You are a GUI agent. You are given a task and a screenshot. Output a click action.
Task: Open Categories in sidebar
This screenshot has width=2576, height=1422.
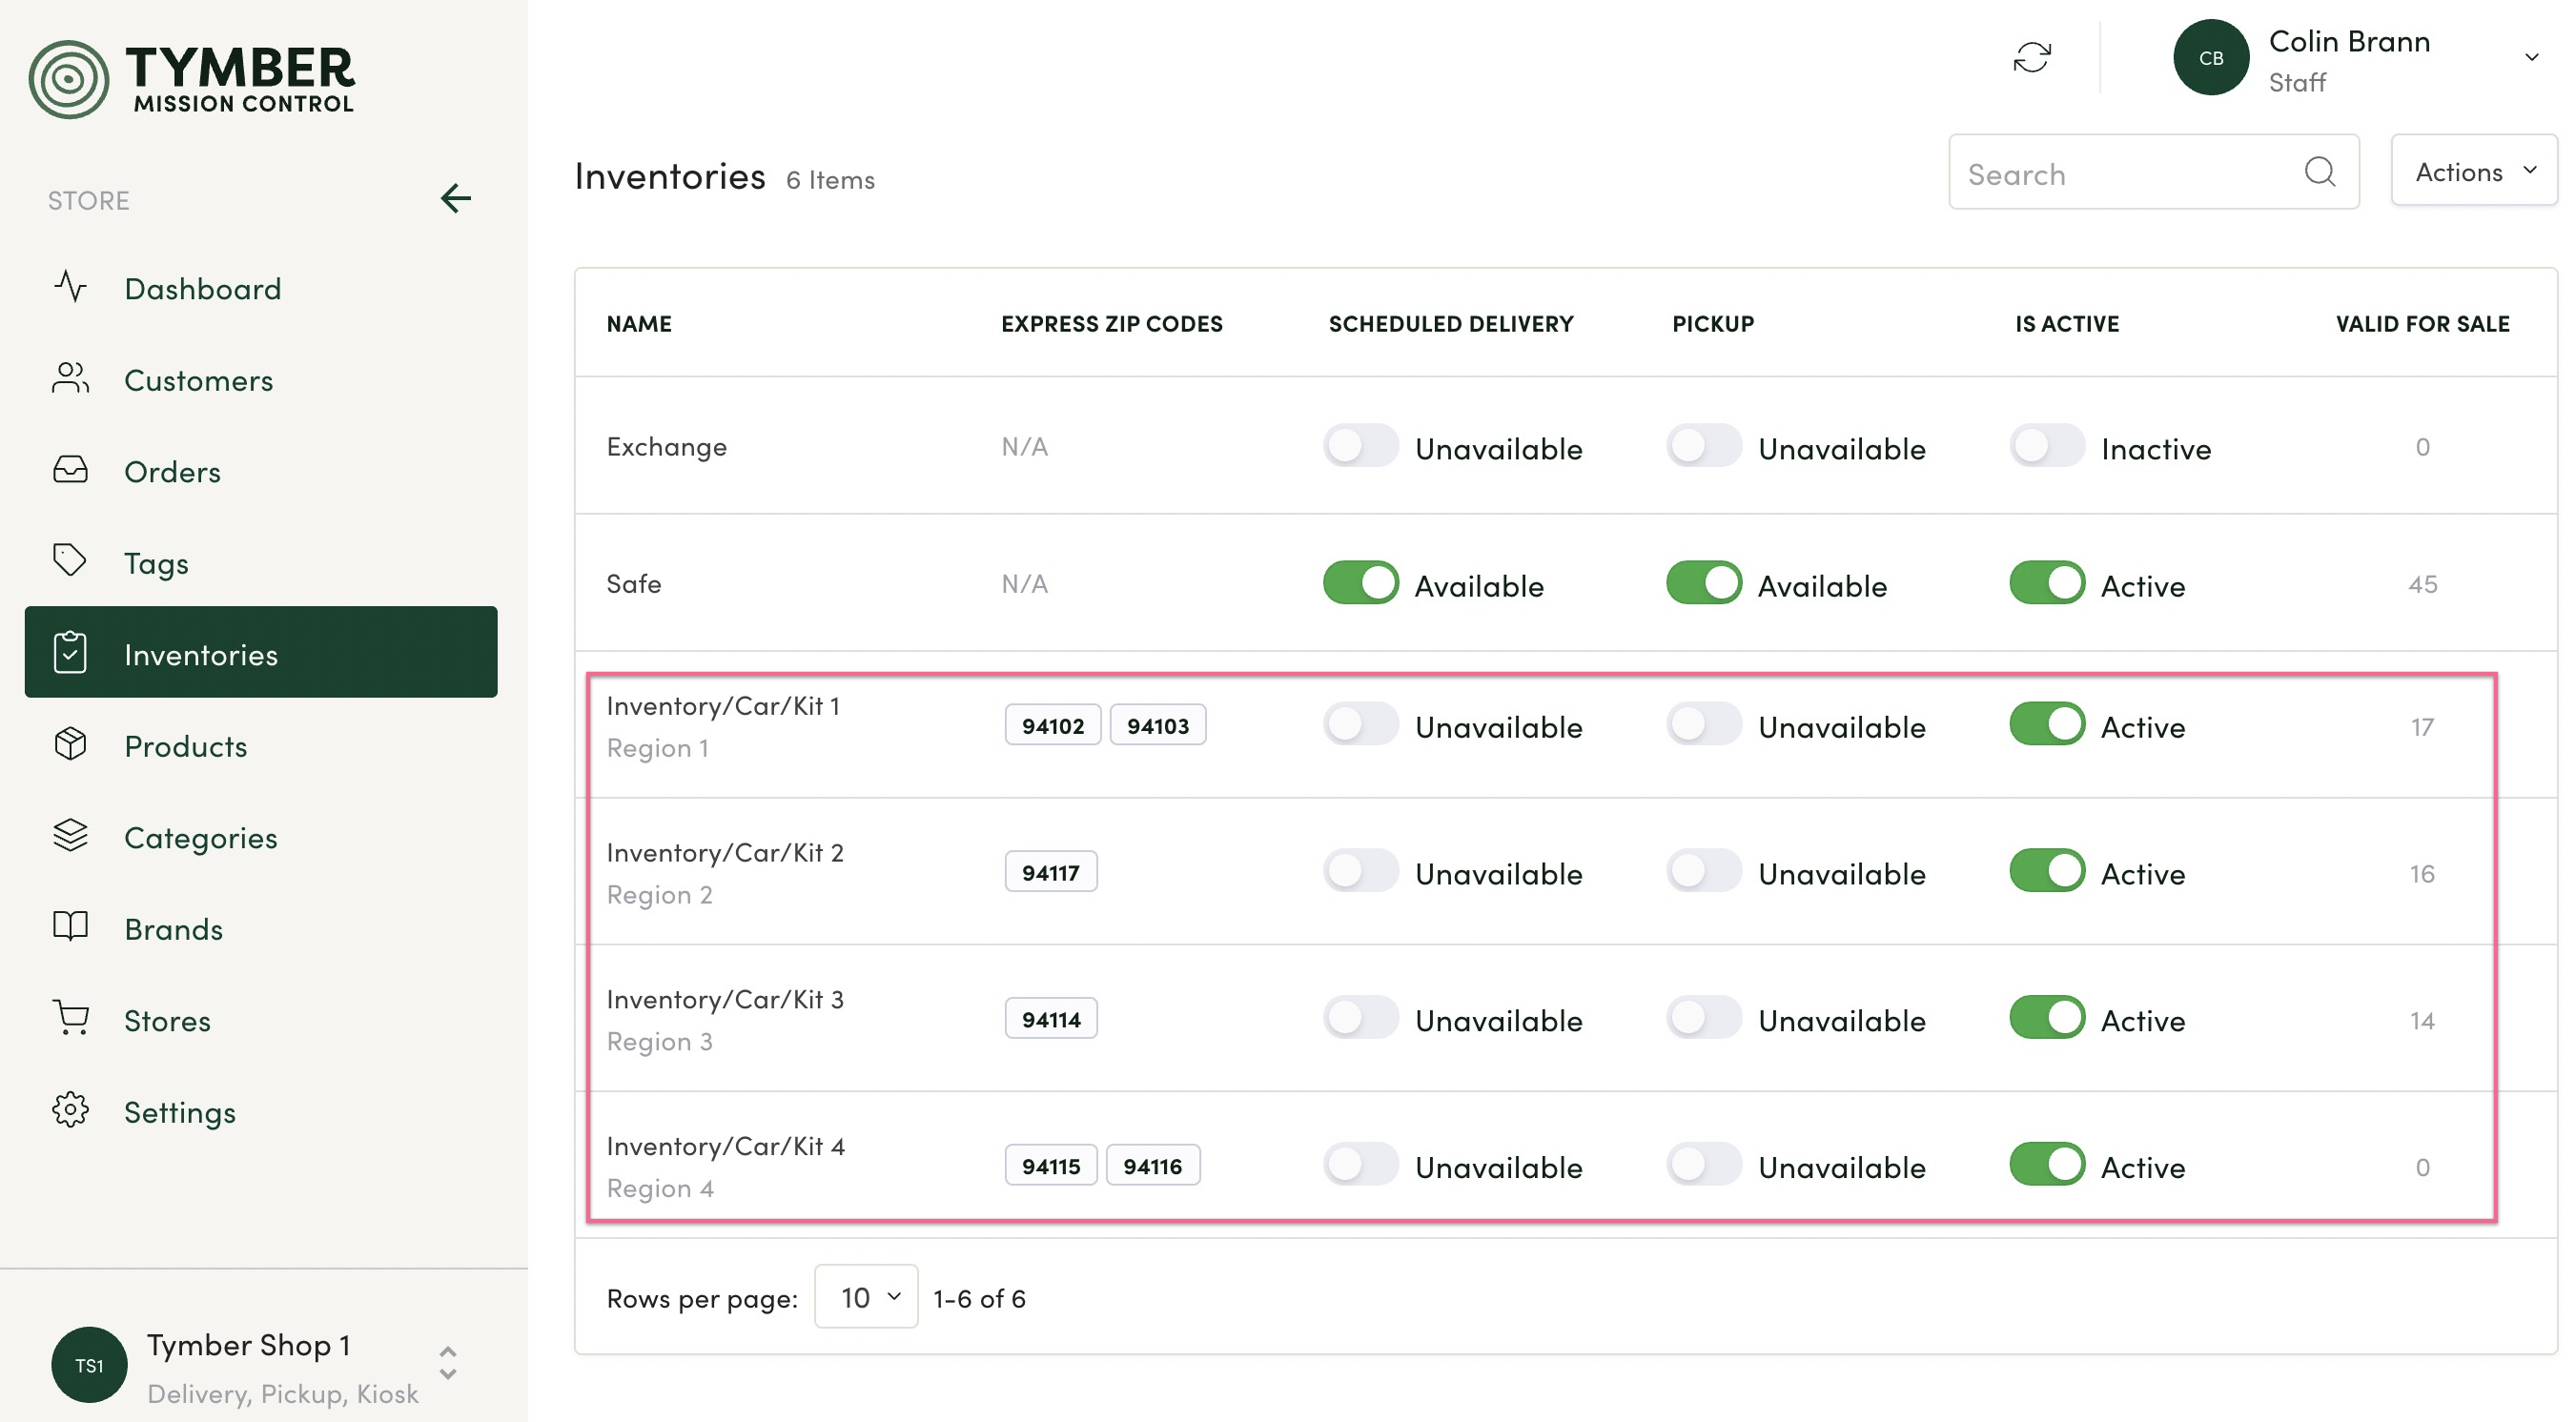point(200,837)
